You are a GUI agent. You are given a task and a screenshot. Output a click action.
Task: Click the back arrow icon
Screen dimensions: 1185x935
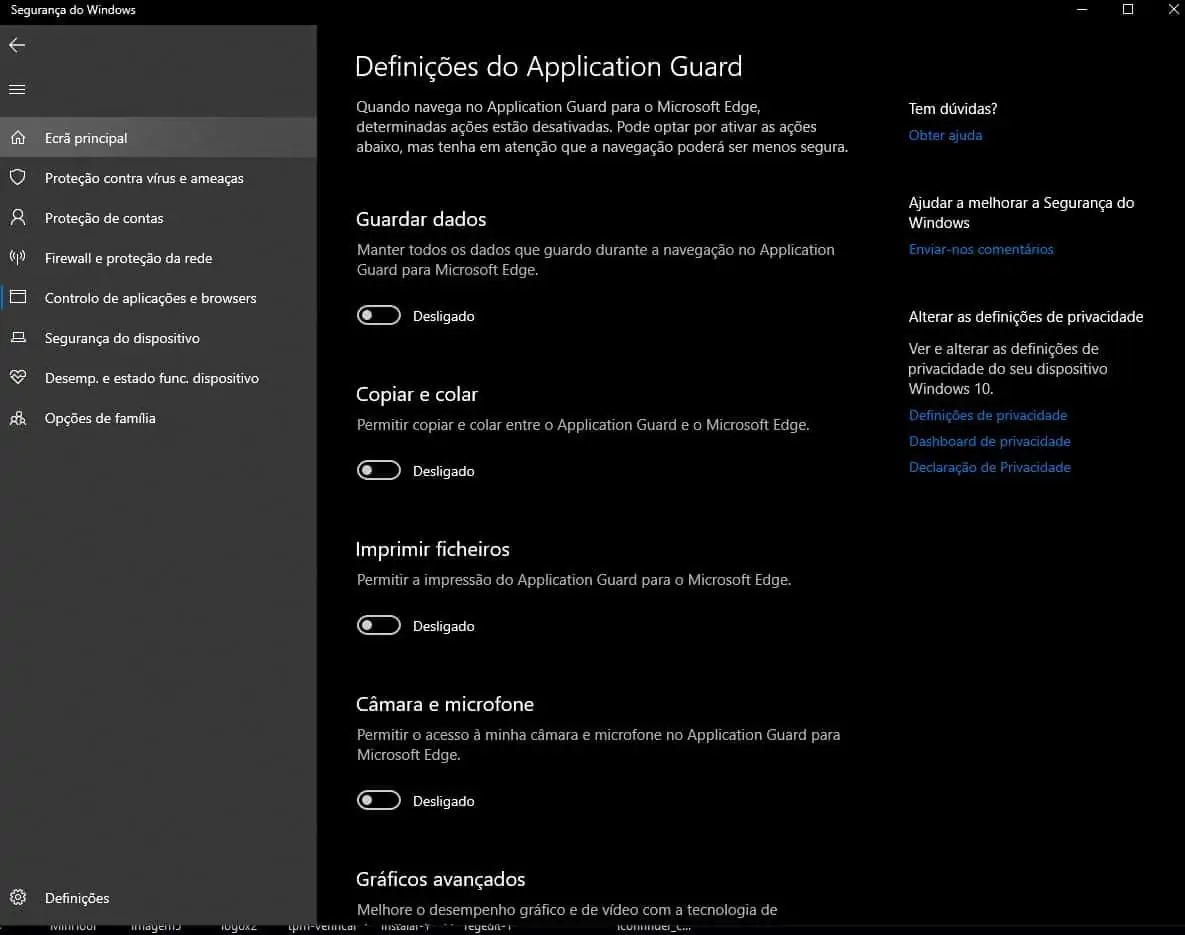coord(17,45)
